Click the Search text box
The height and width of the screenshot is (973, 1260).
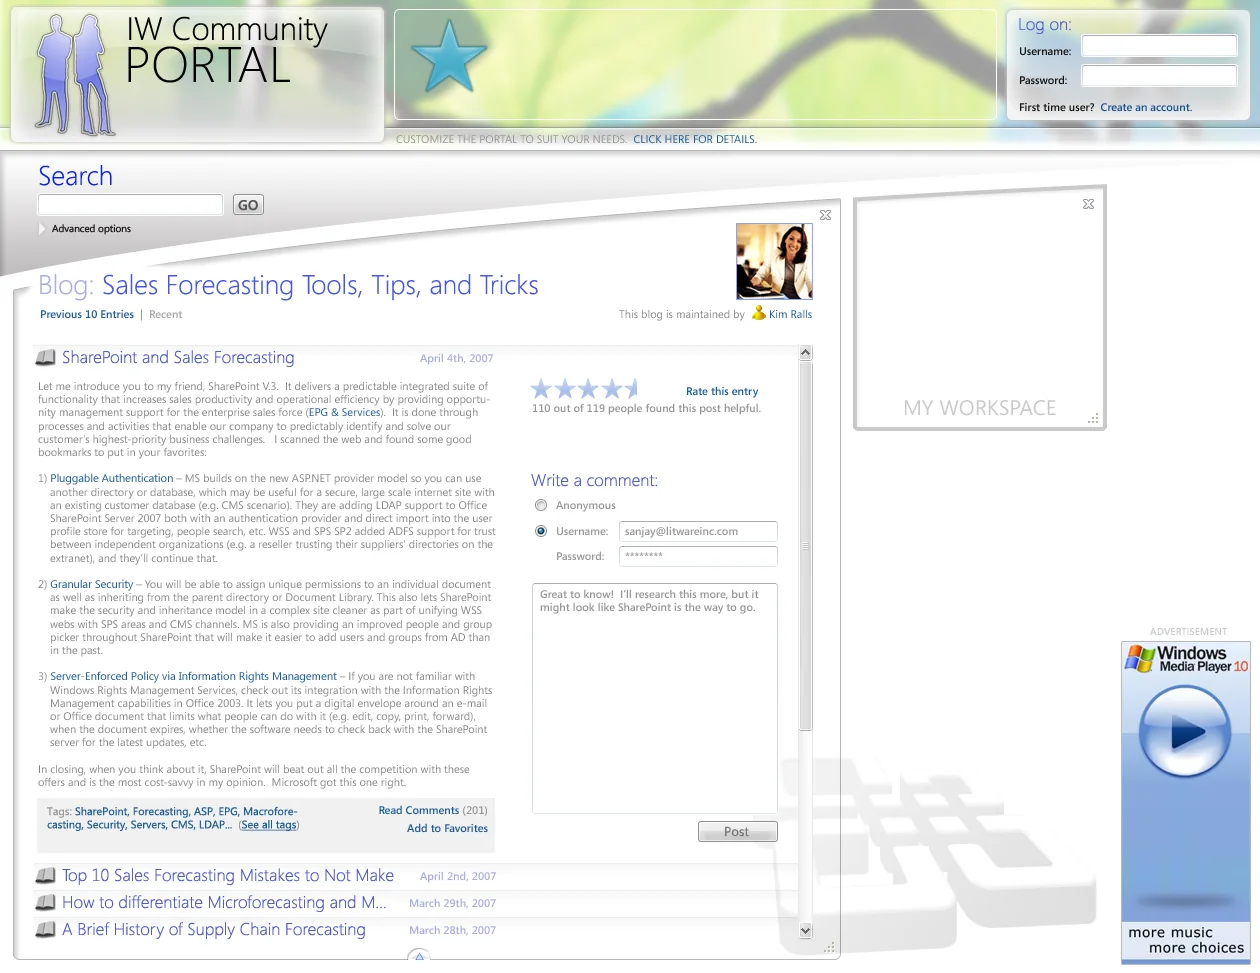coord(130,205)
